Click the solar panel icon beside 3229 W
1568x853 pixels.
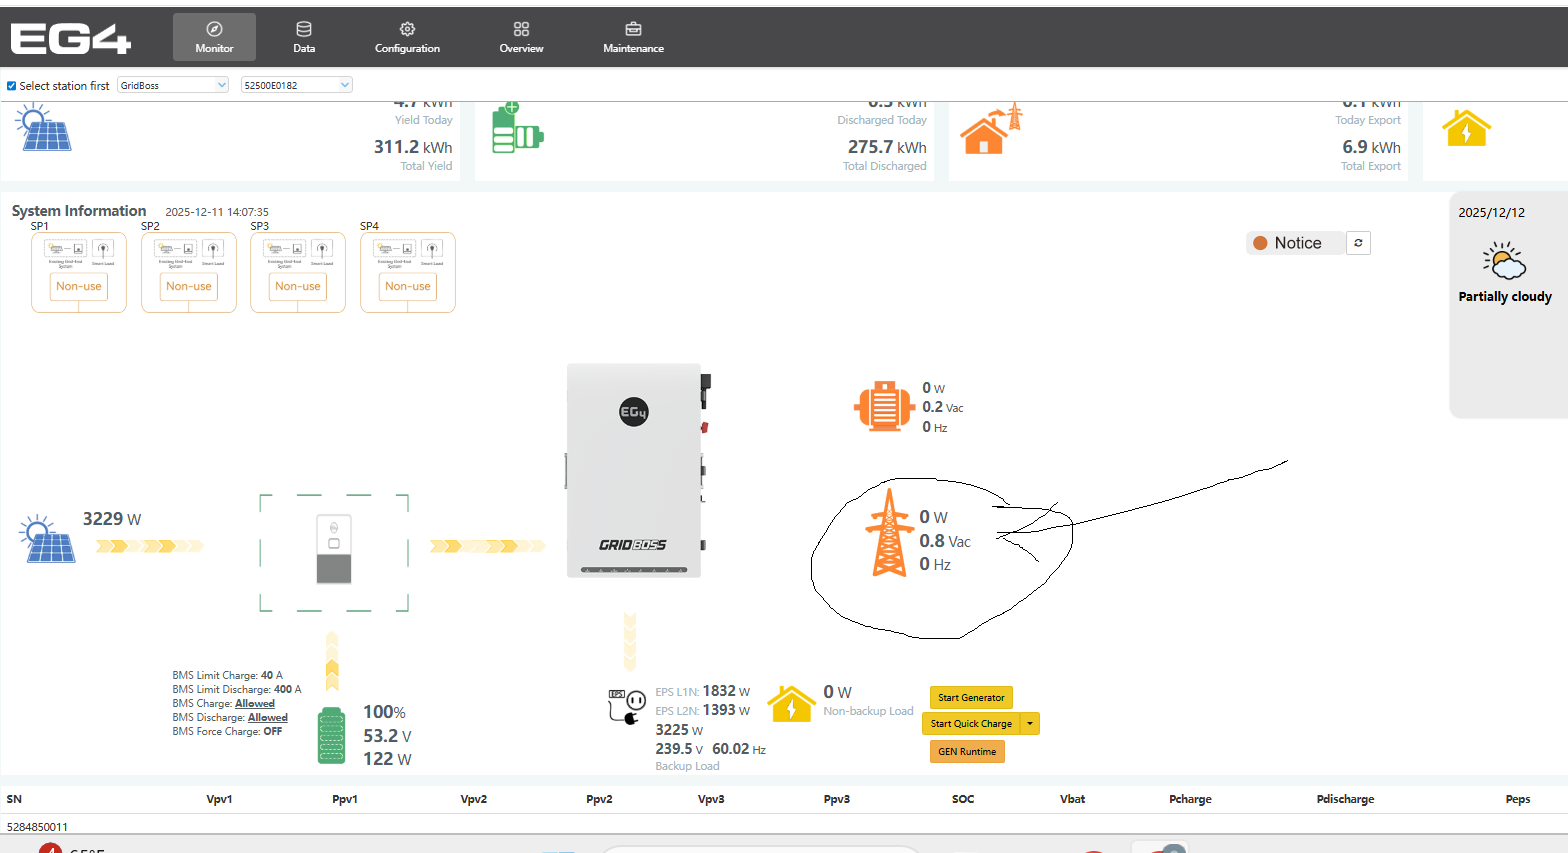pyautogui.click(x=47, y=540)
